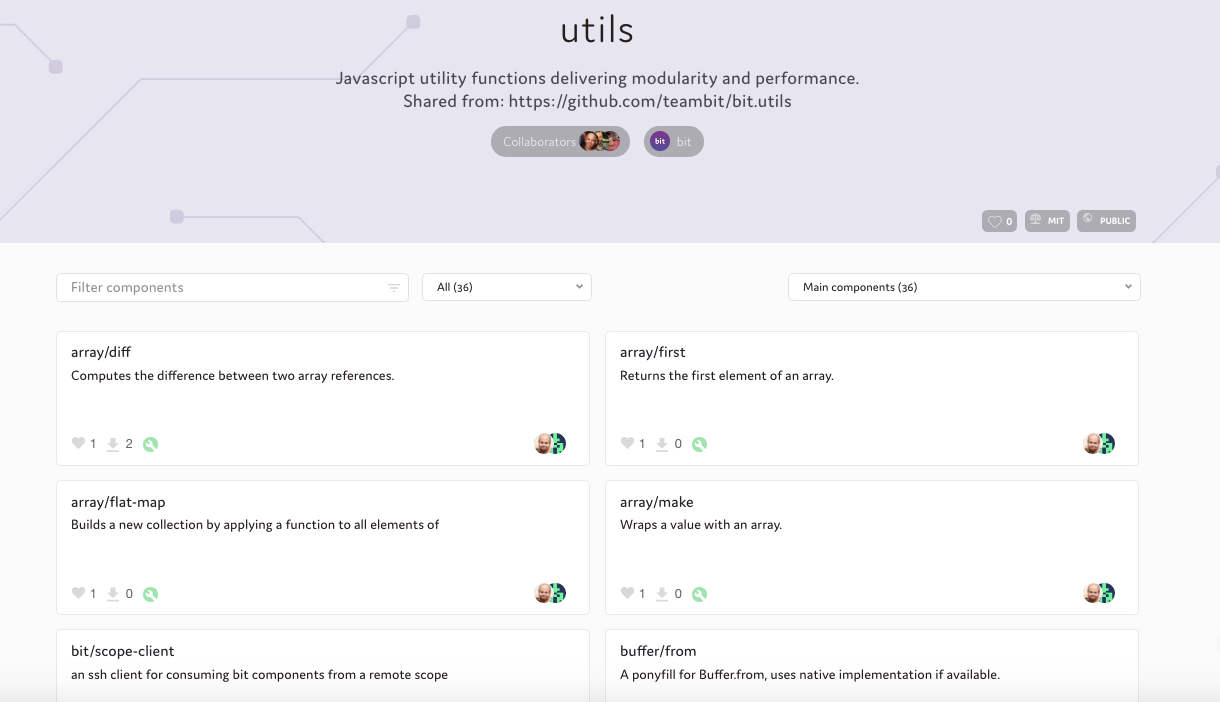Click contributor avatars on array/first card
Image resolution: width=1220 pixels, height=702 pixels.
tap(1099, 444)
